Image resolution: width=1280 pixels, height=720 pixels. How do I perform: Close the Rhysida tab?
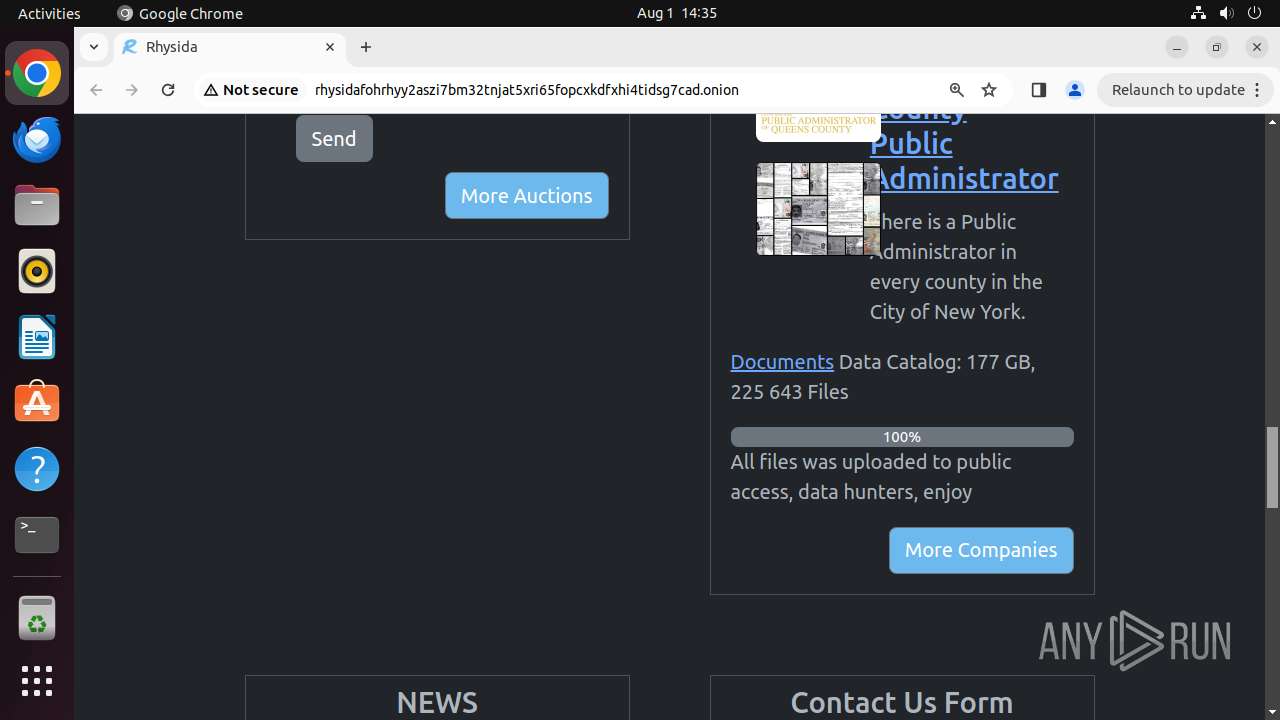click(330, 47)
